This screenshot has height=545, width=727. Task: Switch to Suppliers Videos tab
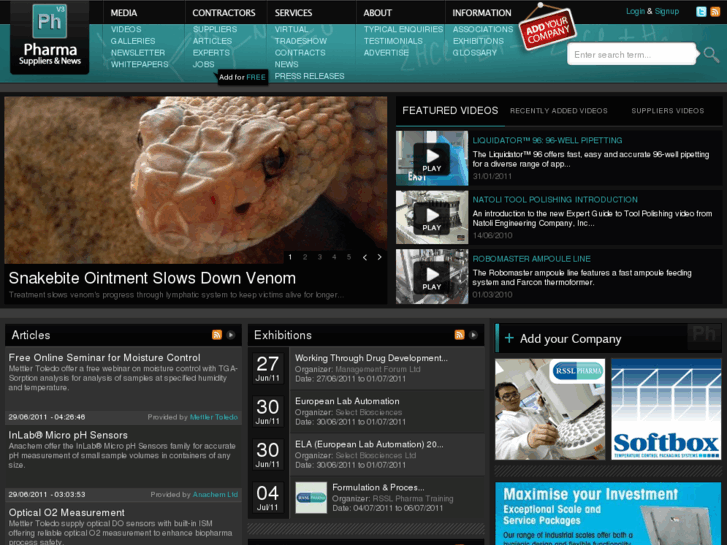click(x=668, y=111)
